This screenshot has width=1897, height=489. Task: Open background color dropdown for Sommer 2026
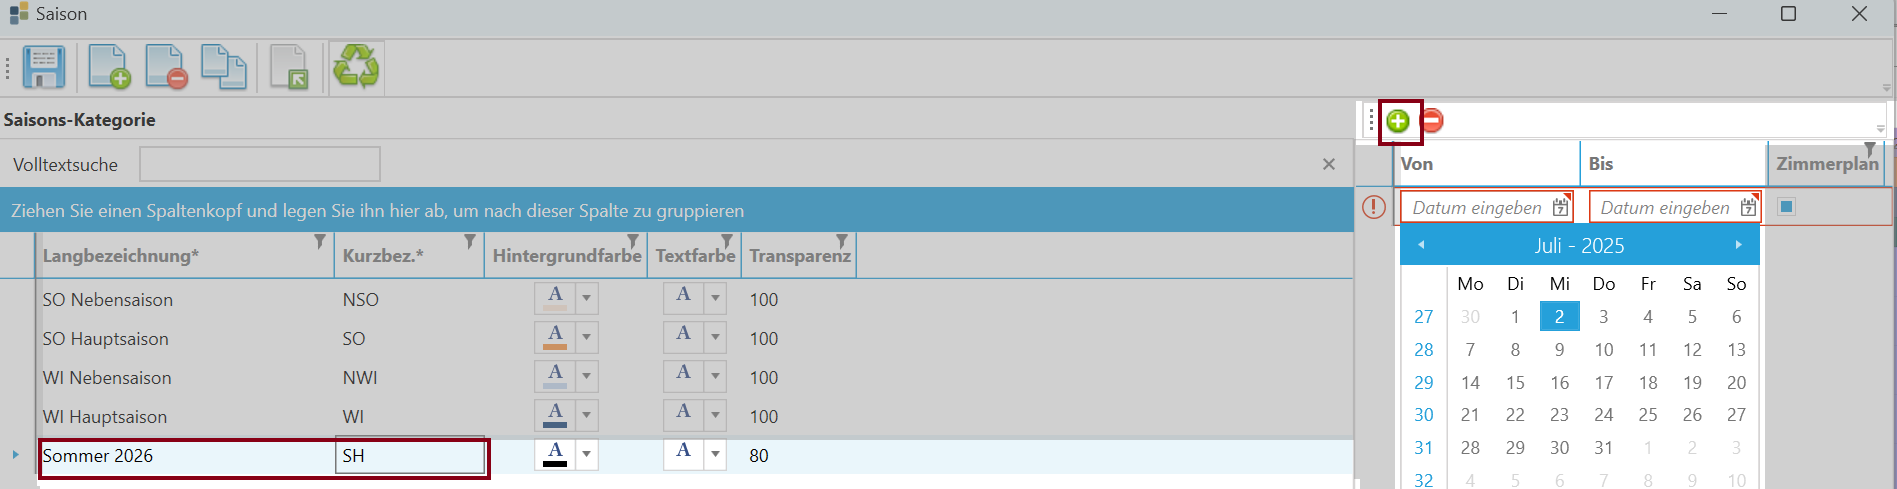pos(587,455)
